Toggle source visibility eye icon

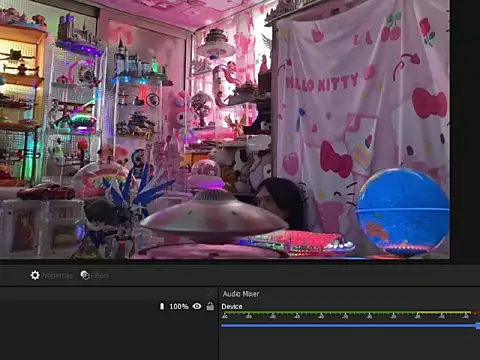click(197, 306)
